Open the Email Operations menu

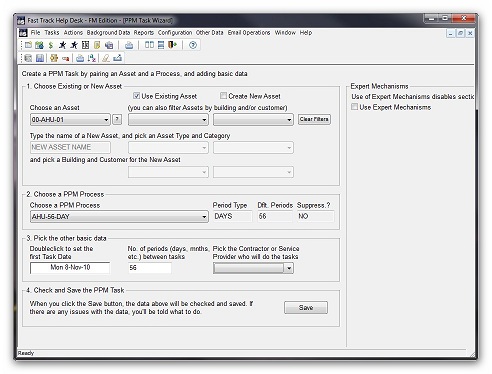[x=249, y=33]
